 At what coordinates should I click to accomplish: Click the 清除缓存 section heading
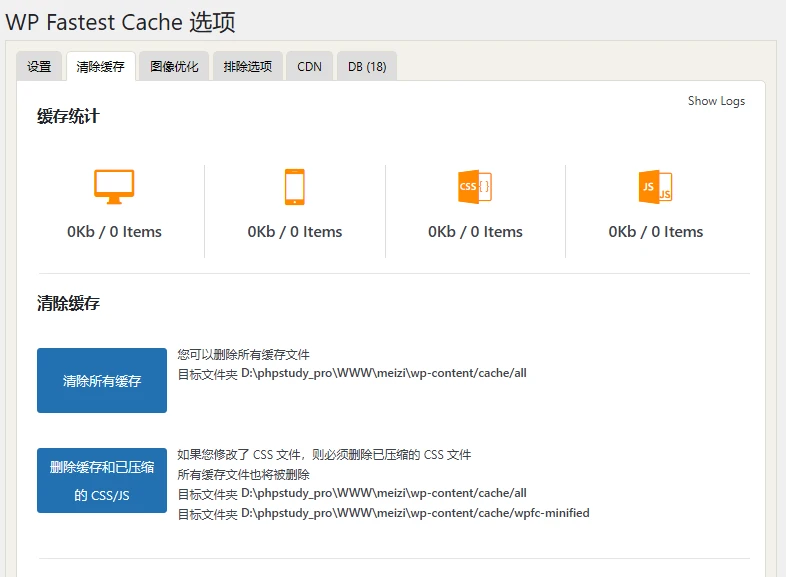coord(68,303)
